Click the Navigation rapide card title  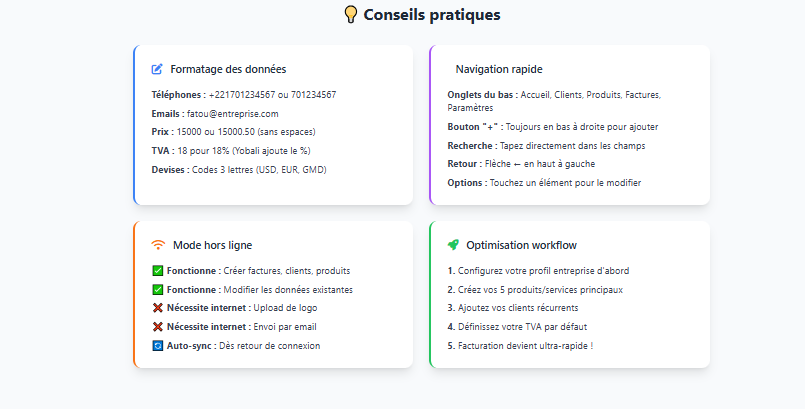click(x=499, y=69)
